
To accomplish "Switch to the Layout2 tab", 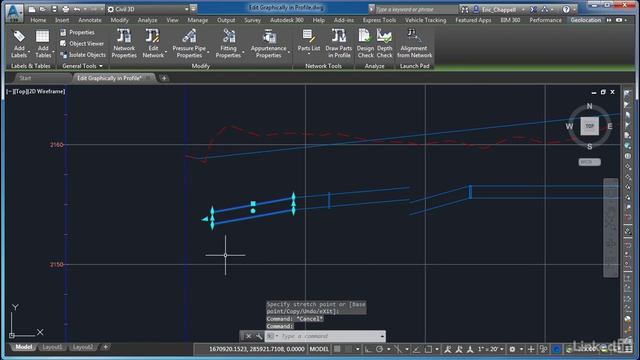I will 82,347.
